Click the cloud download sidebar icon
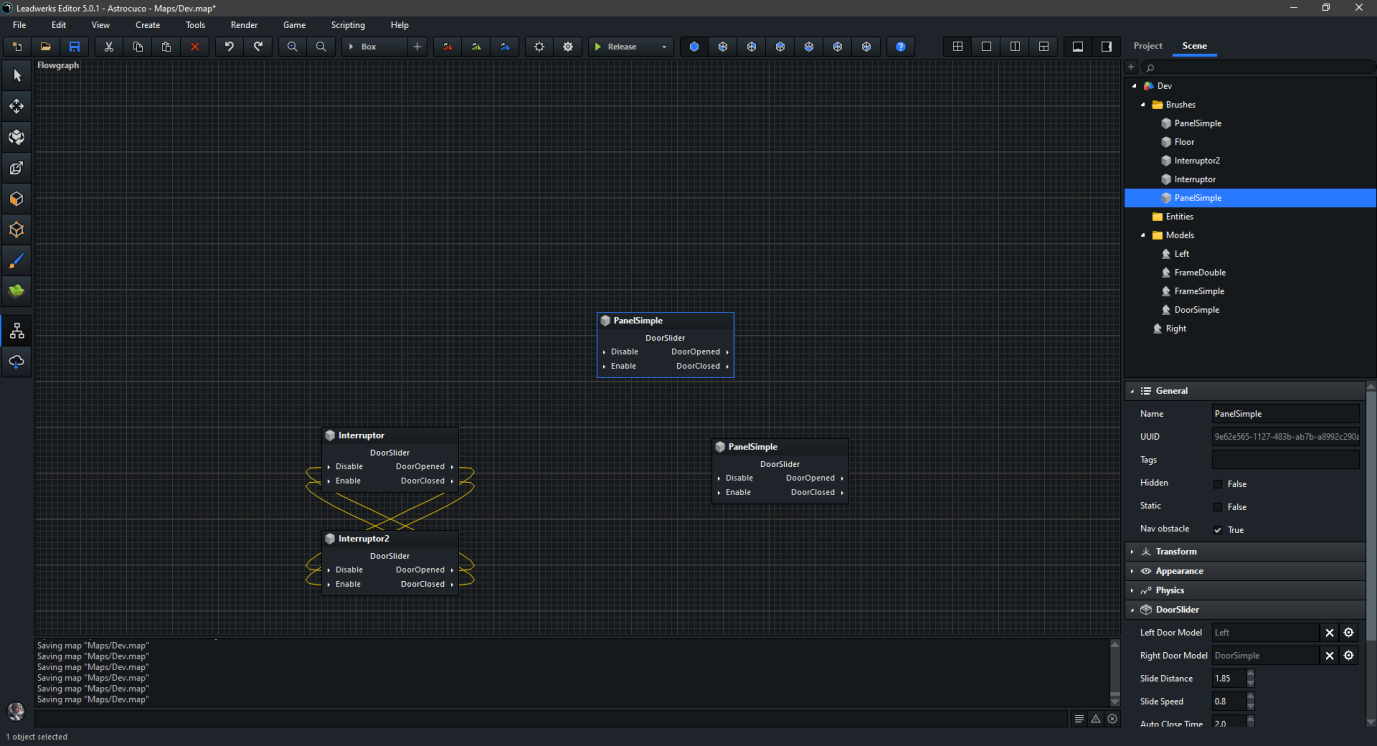The image size is (1377, 746). (x=17, y=362)
